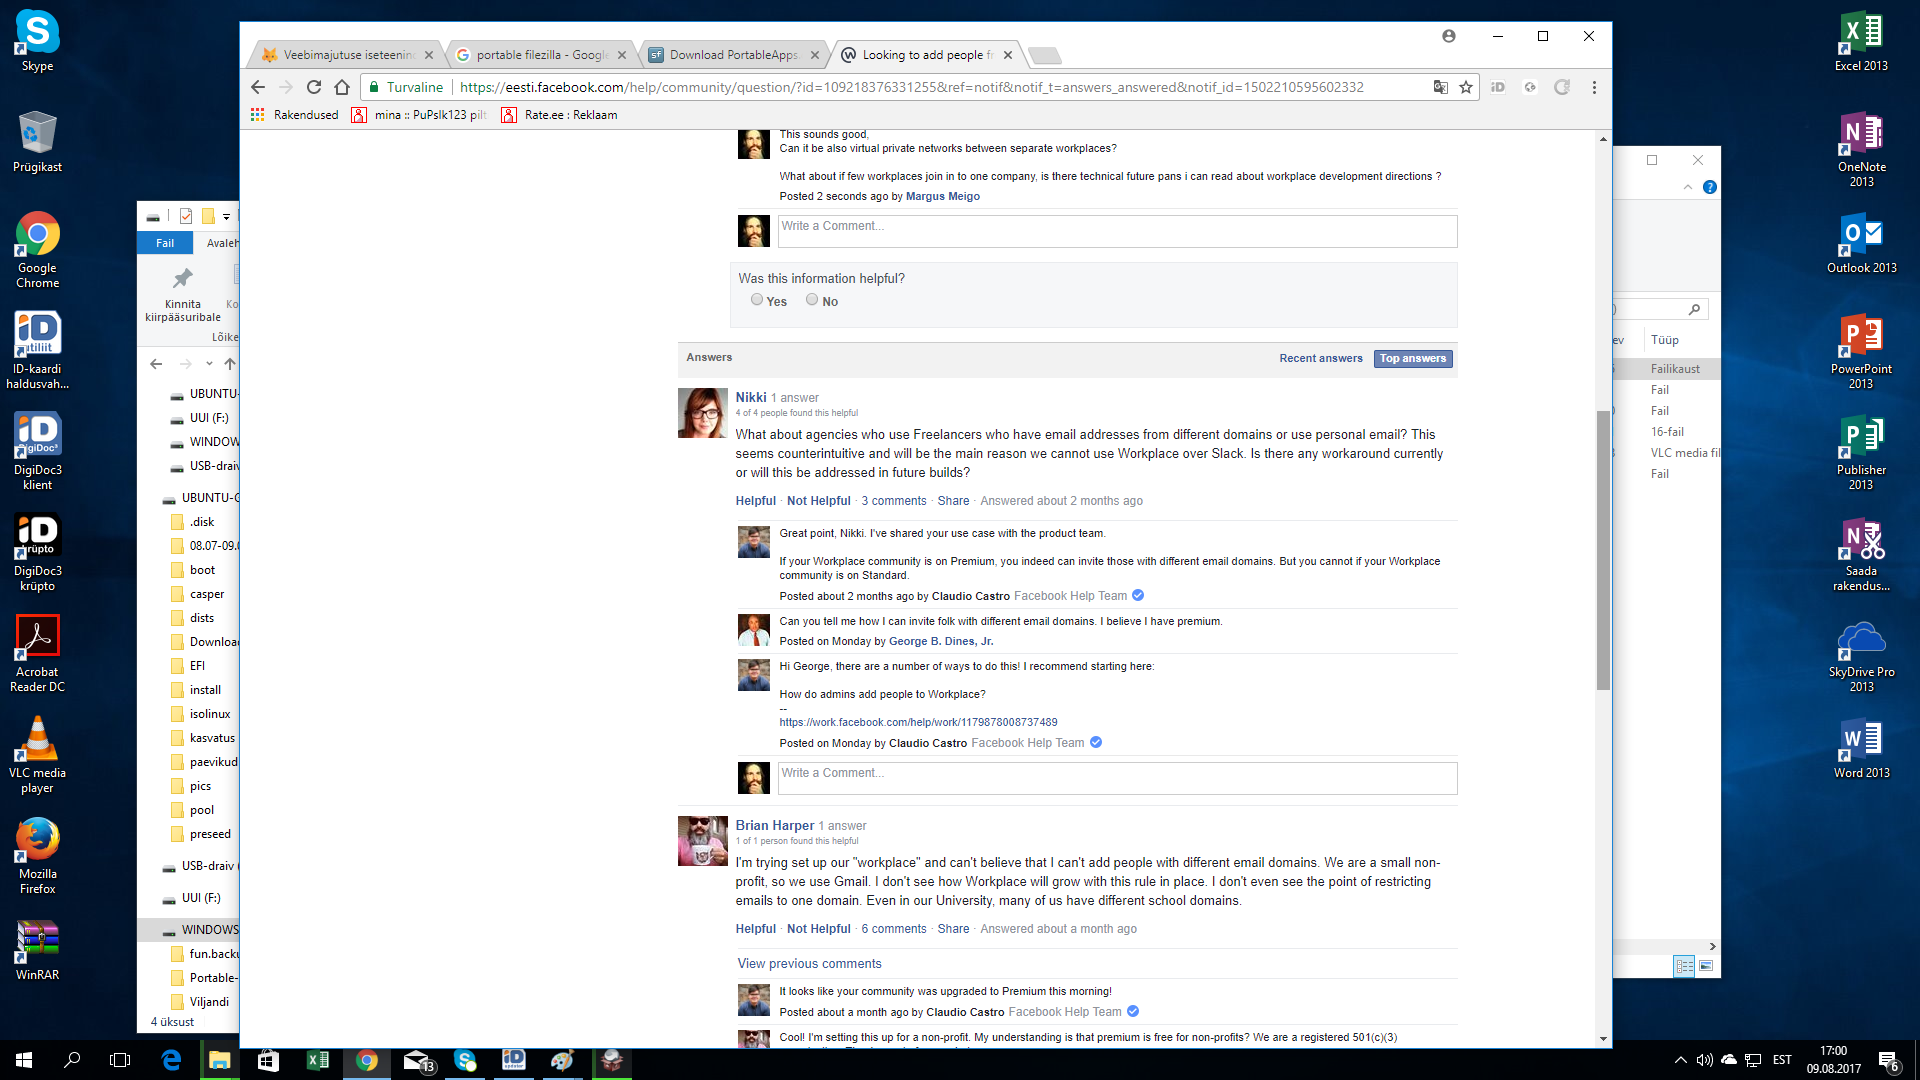
Task: Click the Skype icon in taskbar
Action: [465, 1060]
